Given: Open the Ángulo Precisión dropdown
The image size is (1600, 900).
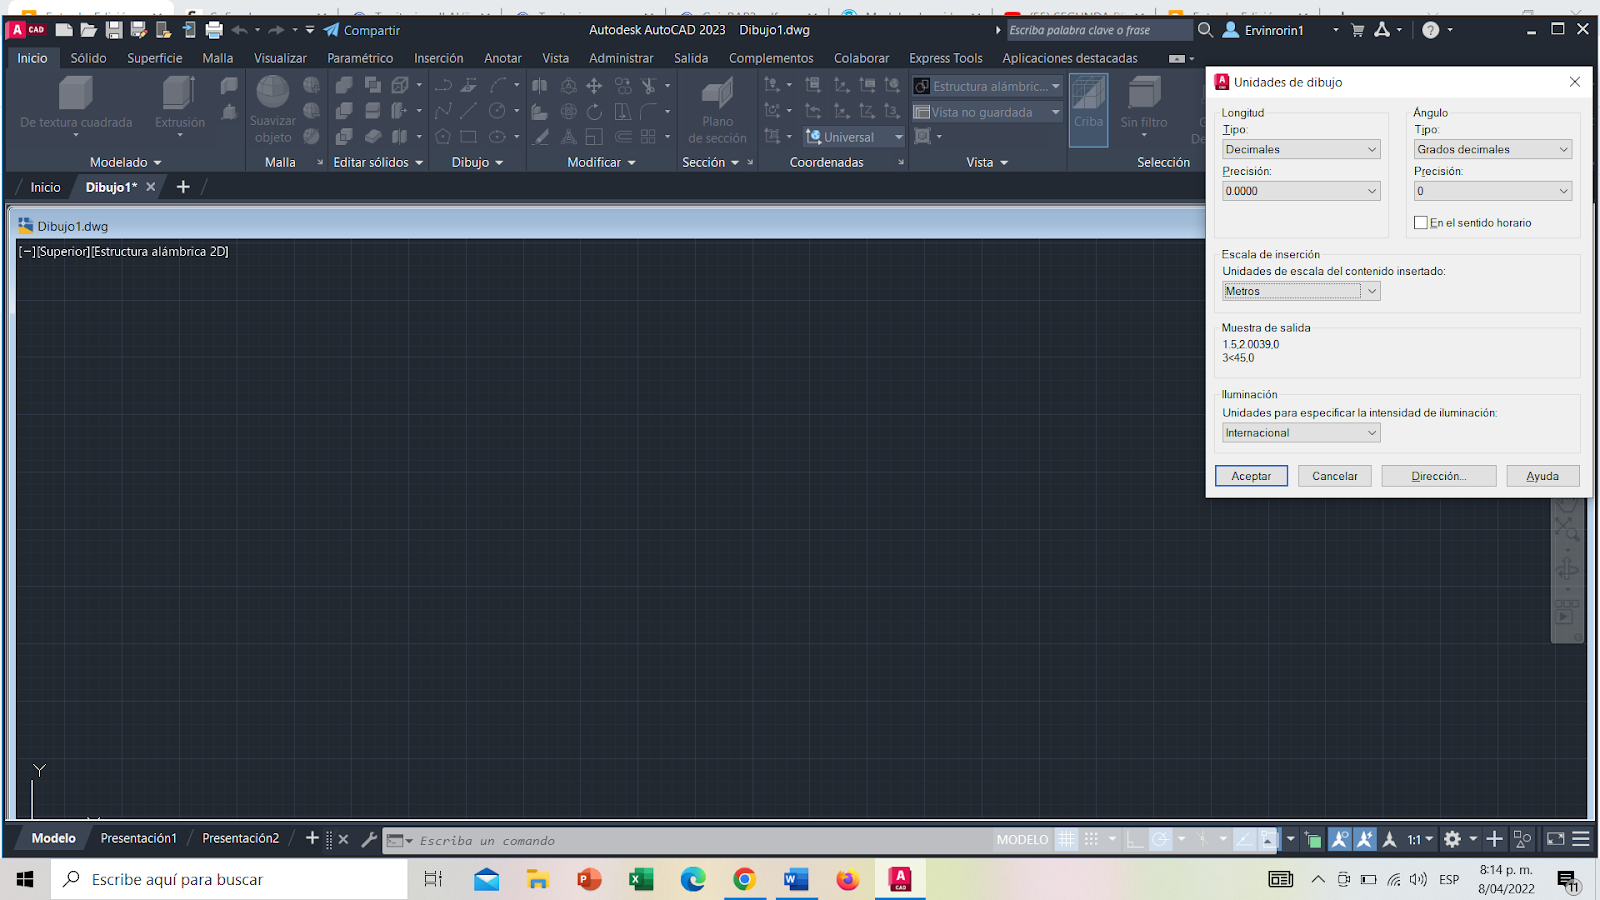Looking at the screenshot, I should [1493, 191].
